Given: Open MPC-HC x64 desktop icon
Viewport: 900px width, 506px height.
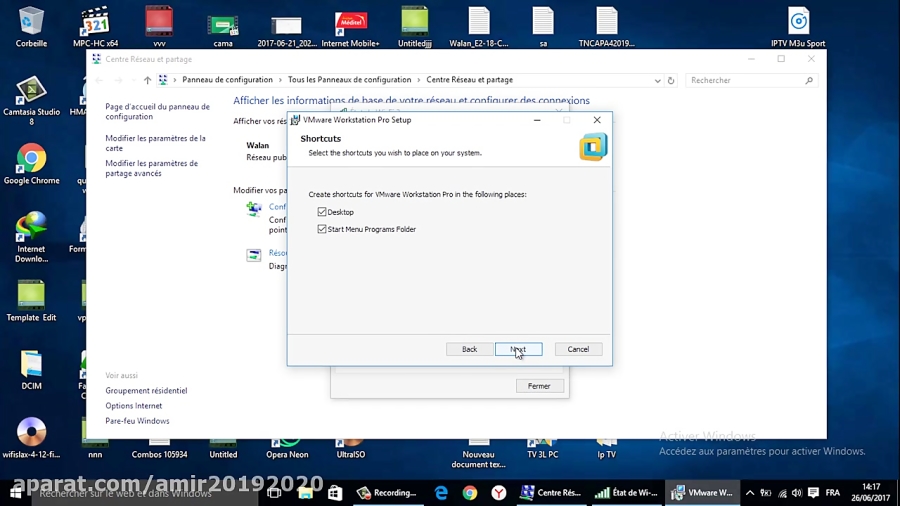Looking at the screenshot, I should 95,27.
